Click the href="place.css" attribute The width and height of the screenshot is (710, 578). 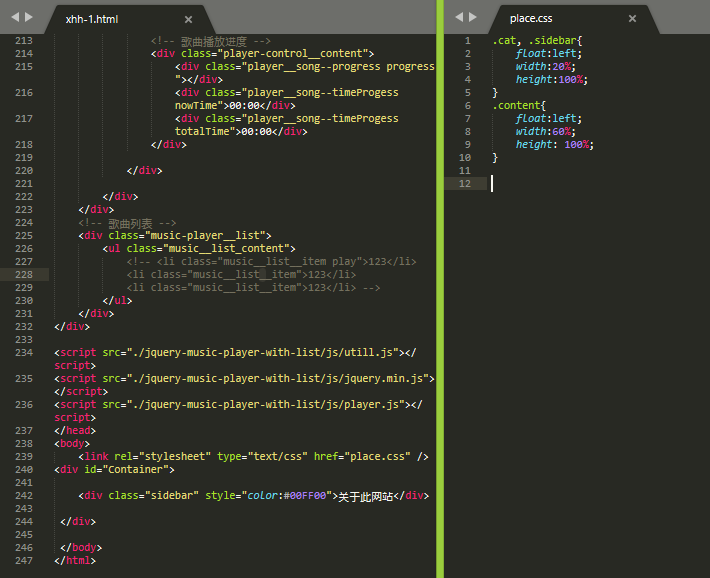362,457
